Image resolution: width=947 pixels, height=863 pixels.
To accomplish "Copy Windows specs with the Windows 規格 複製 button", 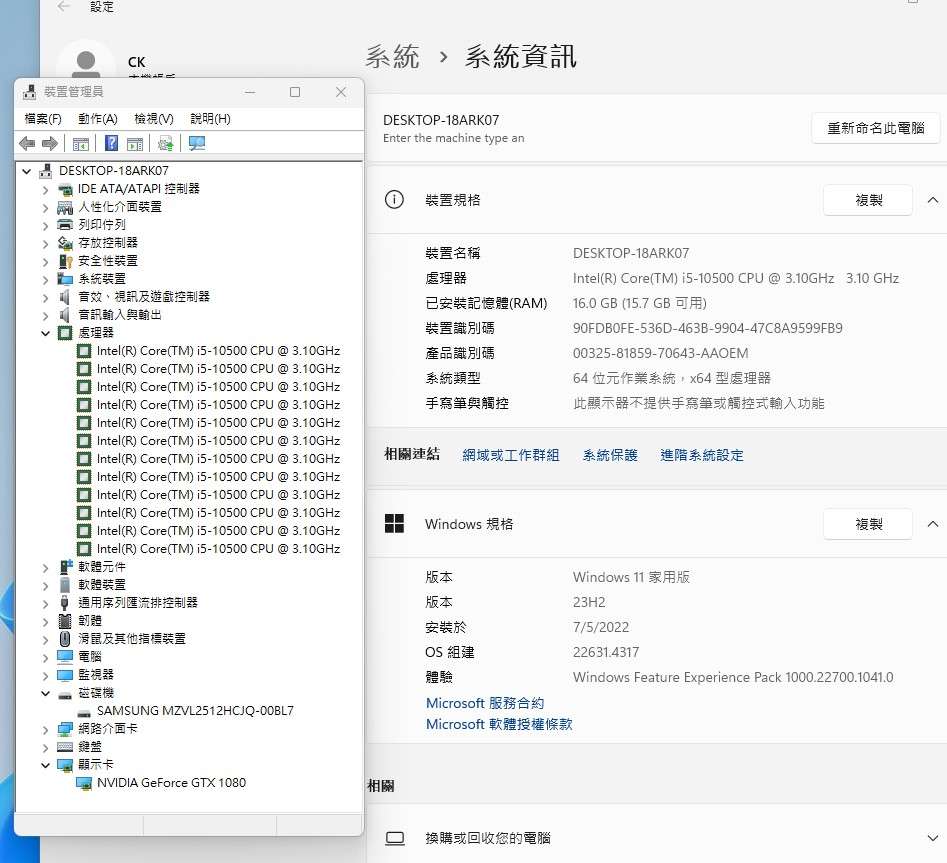I will pos(868,524).
